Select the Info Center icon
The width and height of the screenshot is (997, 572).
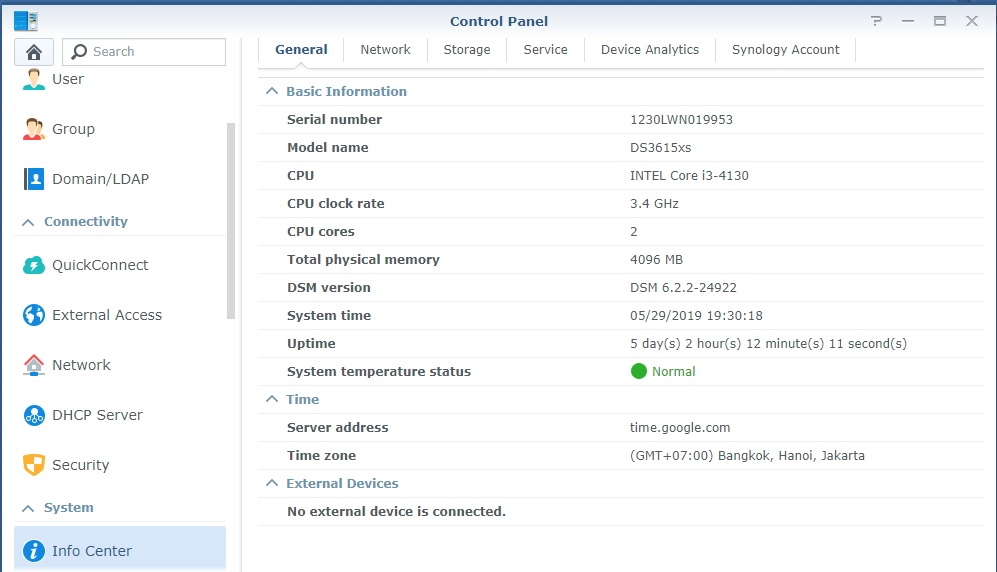pyautogui.click(x=34, y=551)
